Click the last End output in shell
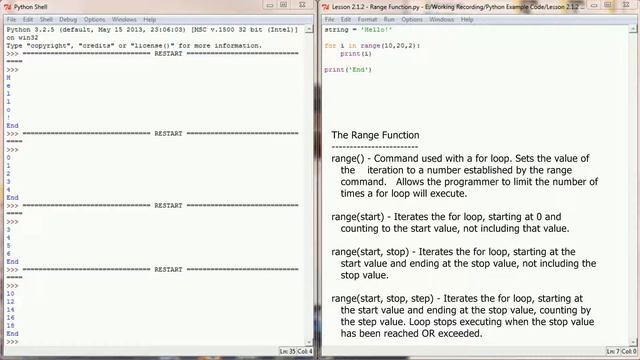 (x=12, y=333)
